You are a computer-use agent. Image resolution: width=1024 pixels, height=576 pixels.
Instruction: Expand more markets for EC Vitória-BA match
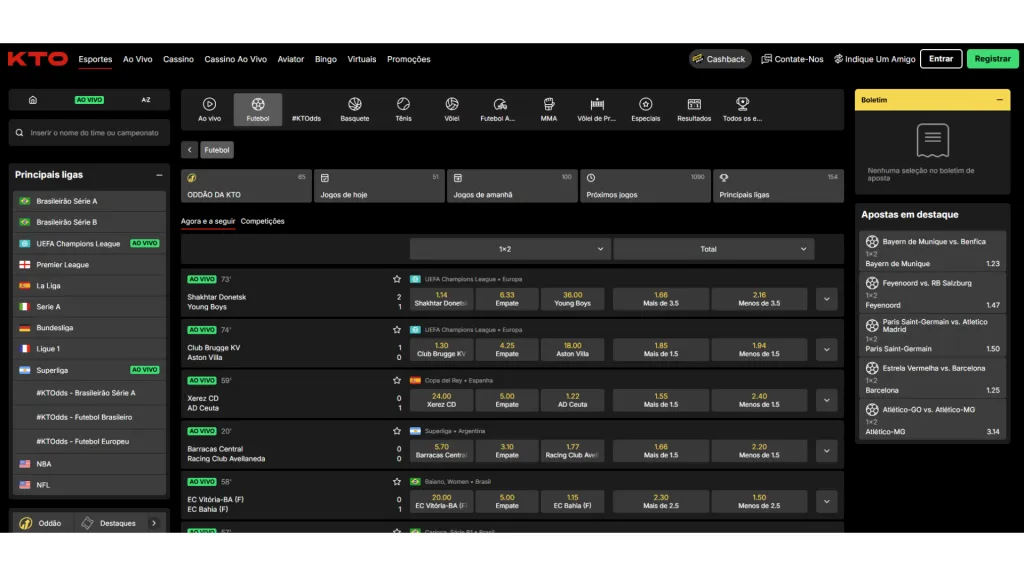[826, 502]
